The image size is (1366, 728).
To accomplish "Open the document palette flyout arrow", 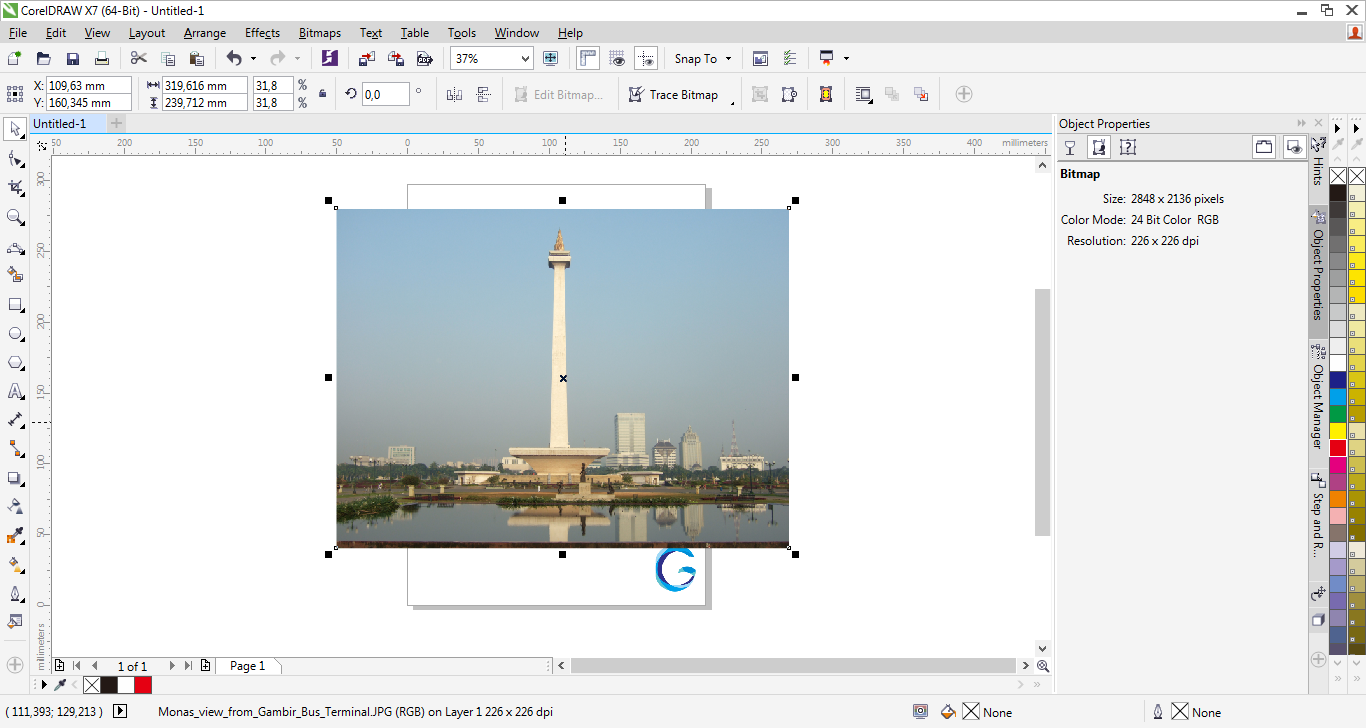I will 42,685.
